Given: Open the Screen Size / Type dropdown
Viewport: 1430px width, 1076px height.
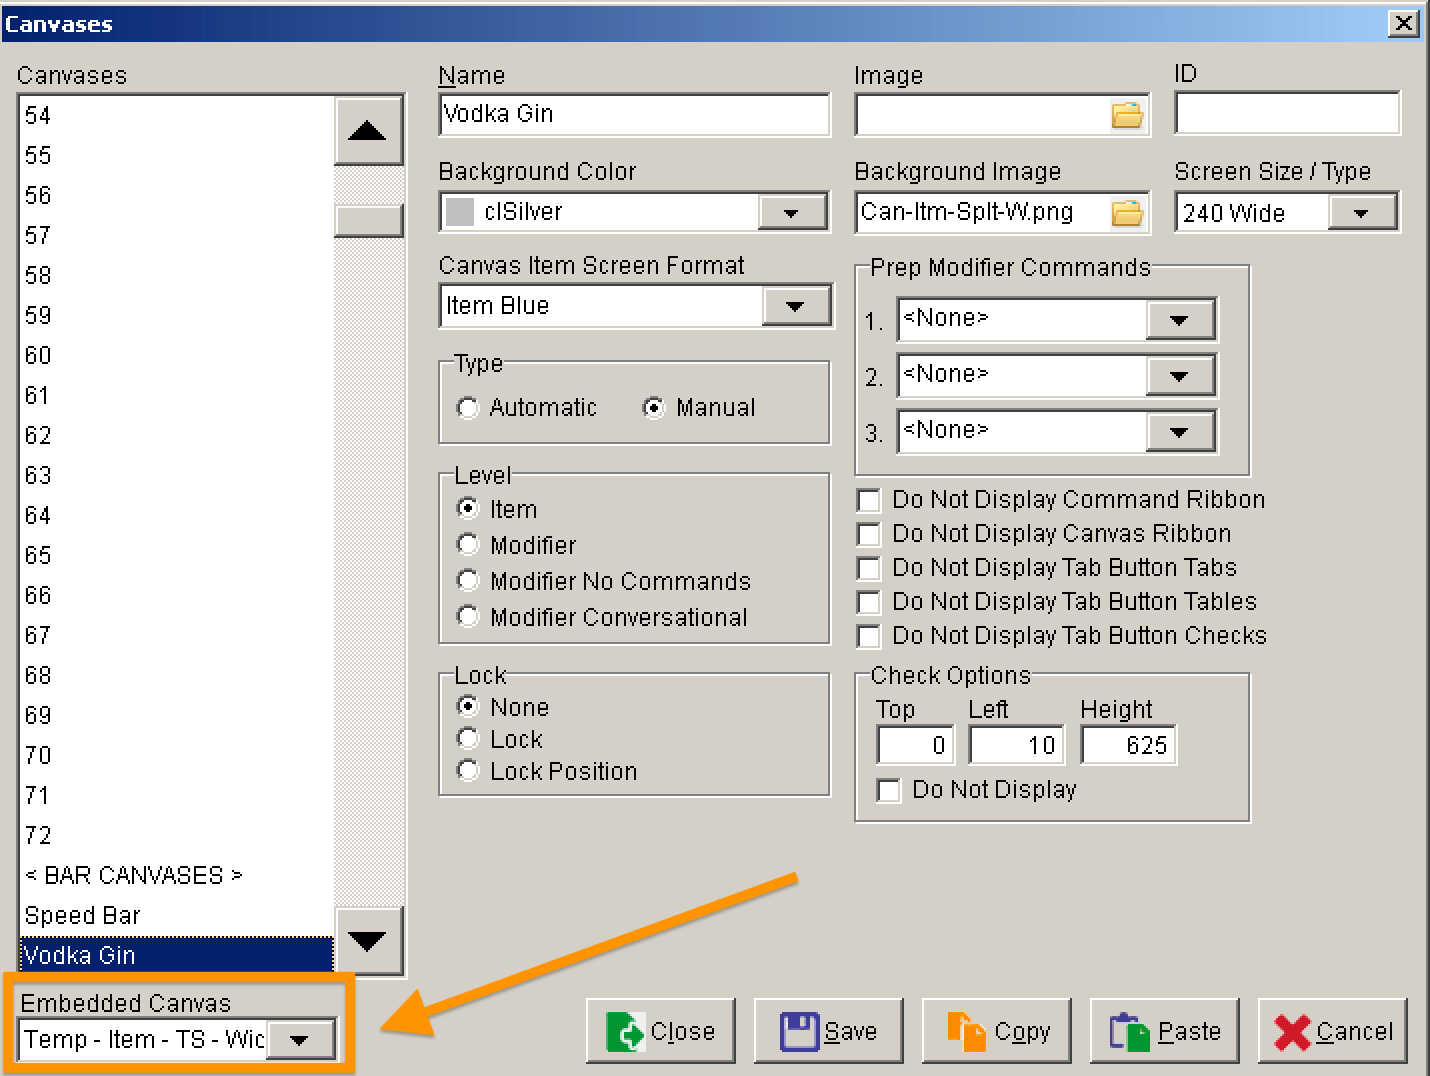Looking at the screenshot, I should 1362,212.
